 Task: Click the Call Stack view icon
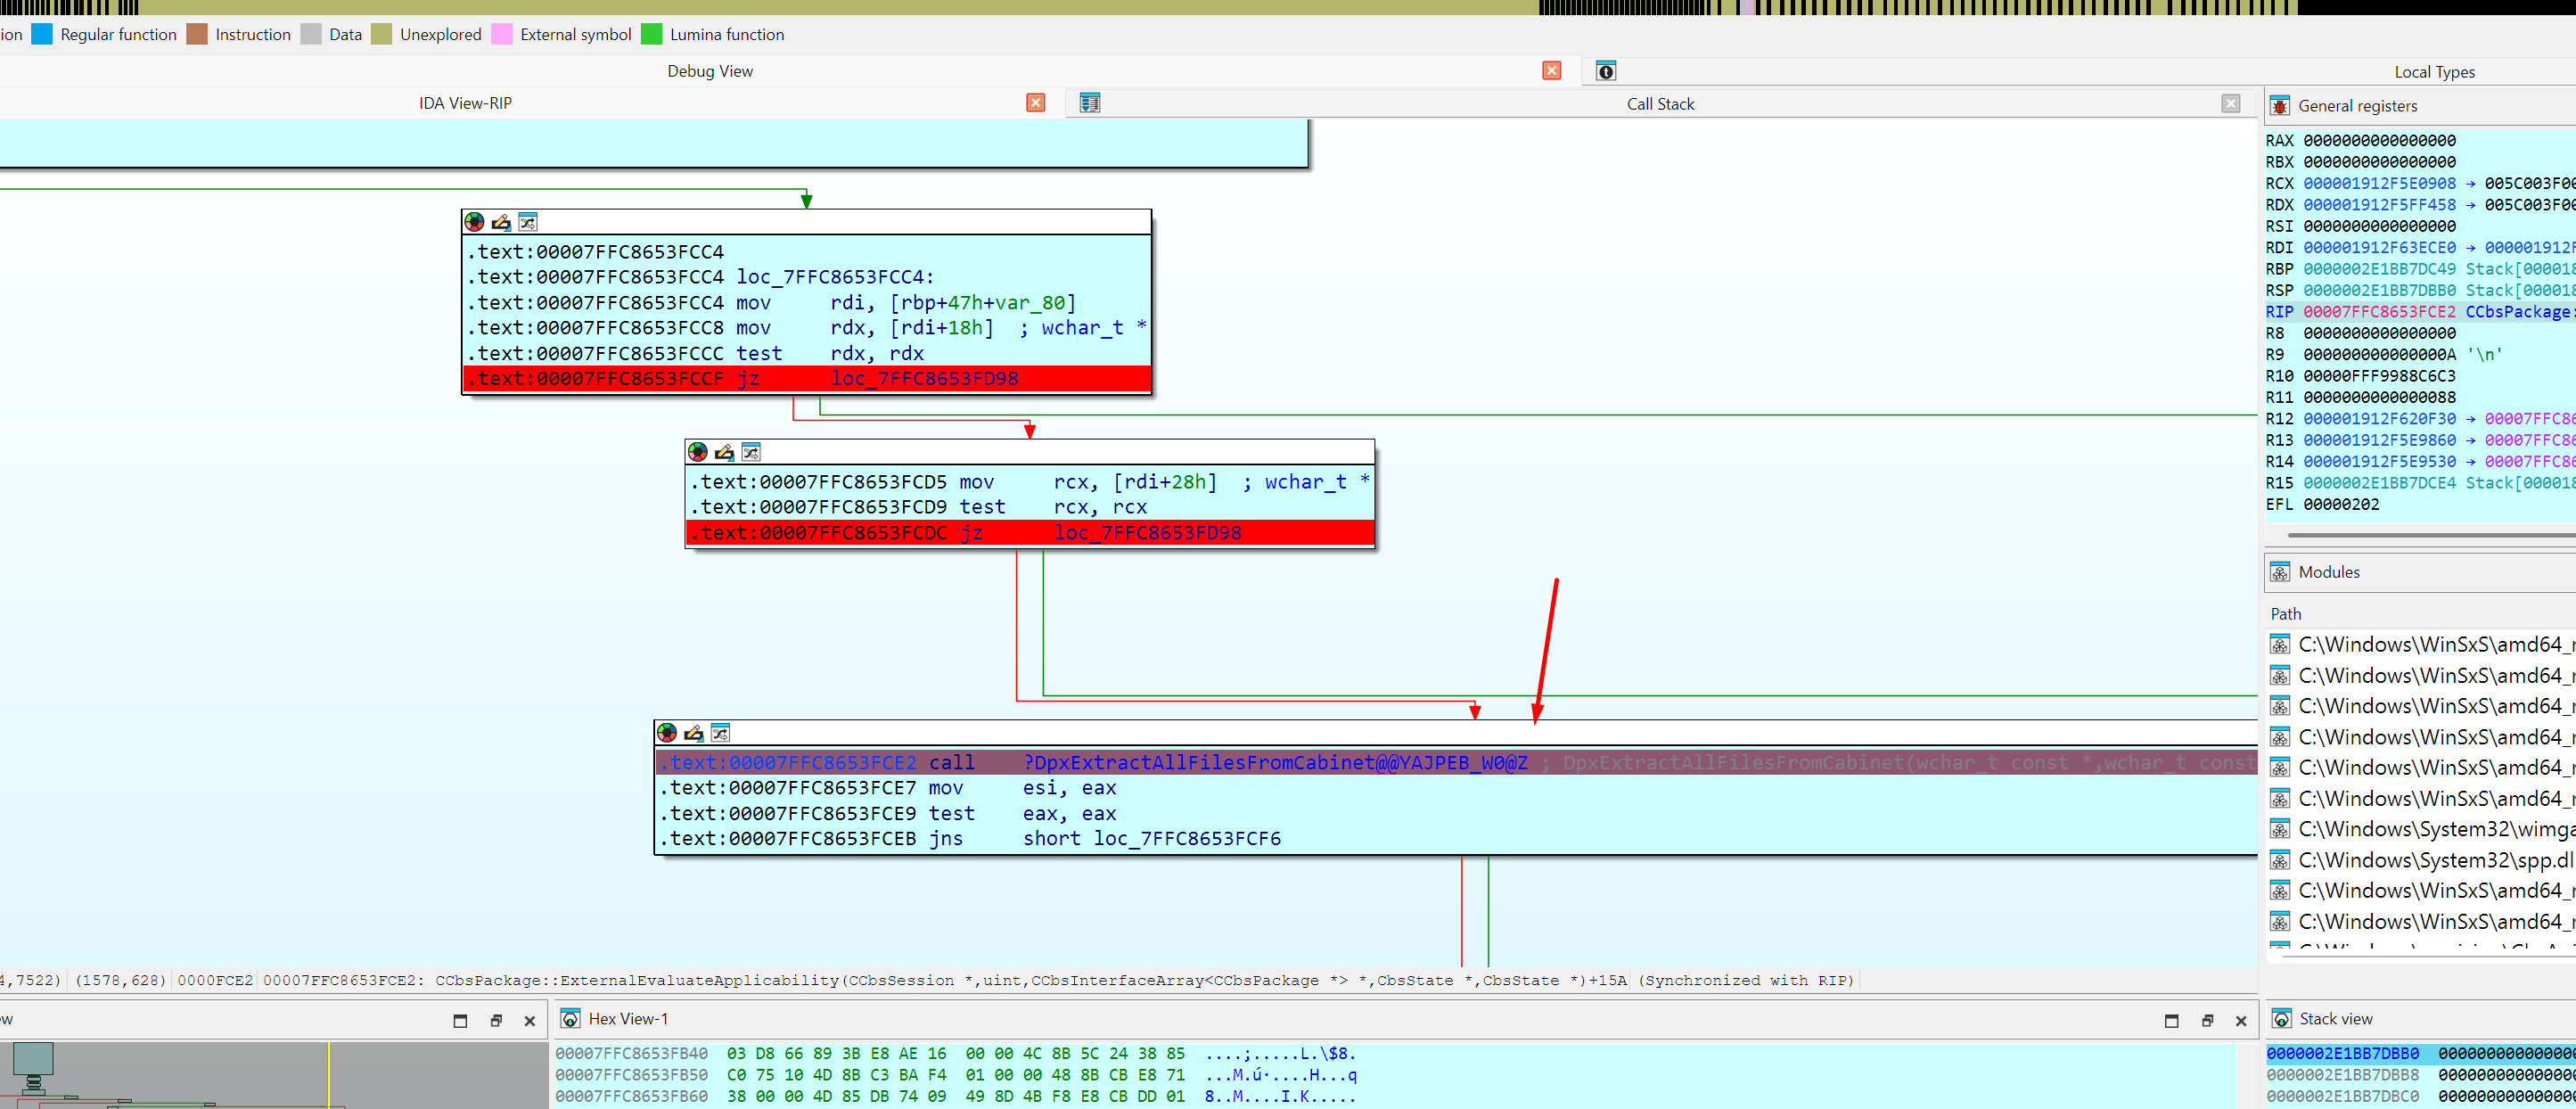[x=1090, y=103]
